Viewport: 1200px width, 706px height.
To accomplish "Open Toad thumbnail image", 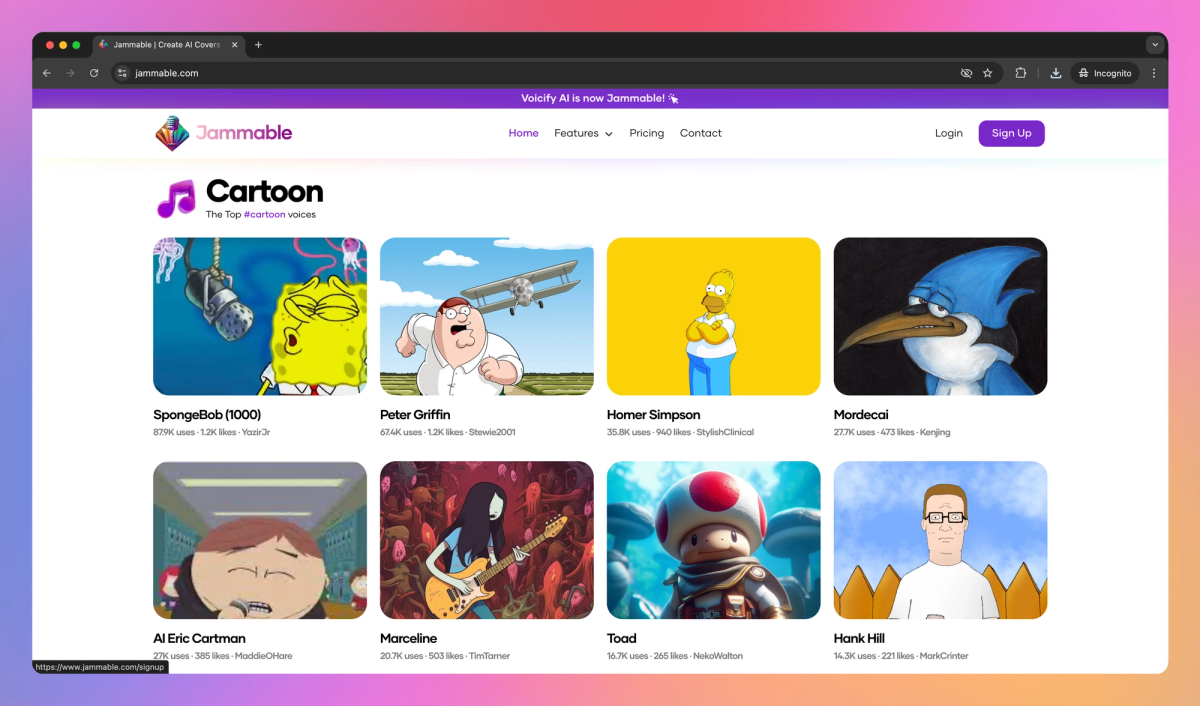I will click(714, 540).
